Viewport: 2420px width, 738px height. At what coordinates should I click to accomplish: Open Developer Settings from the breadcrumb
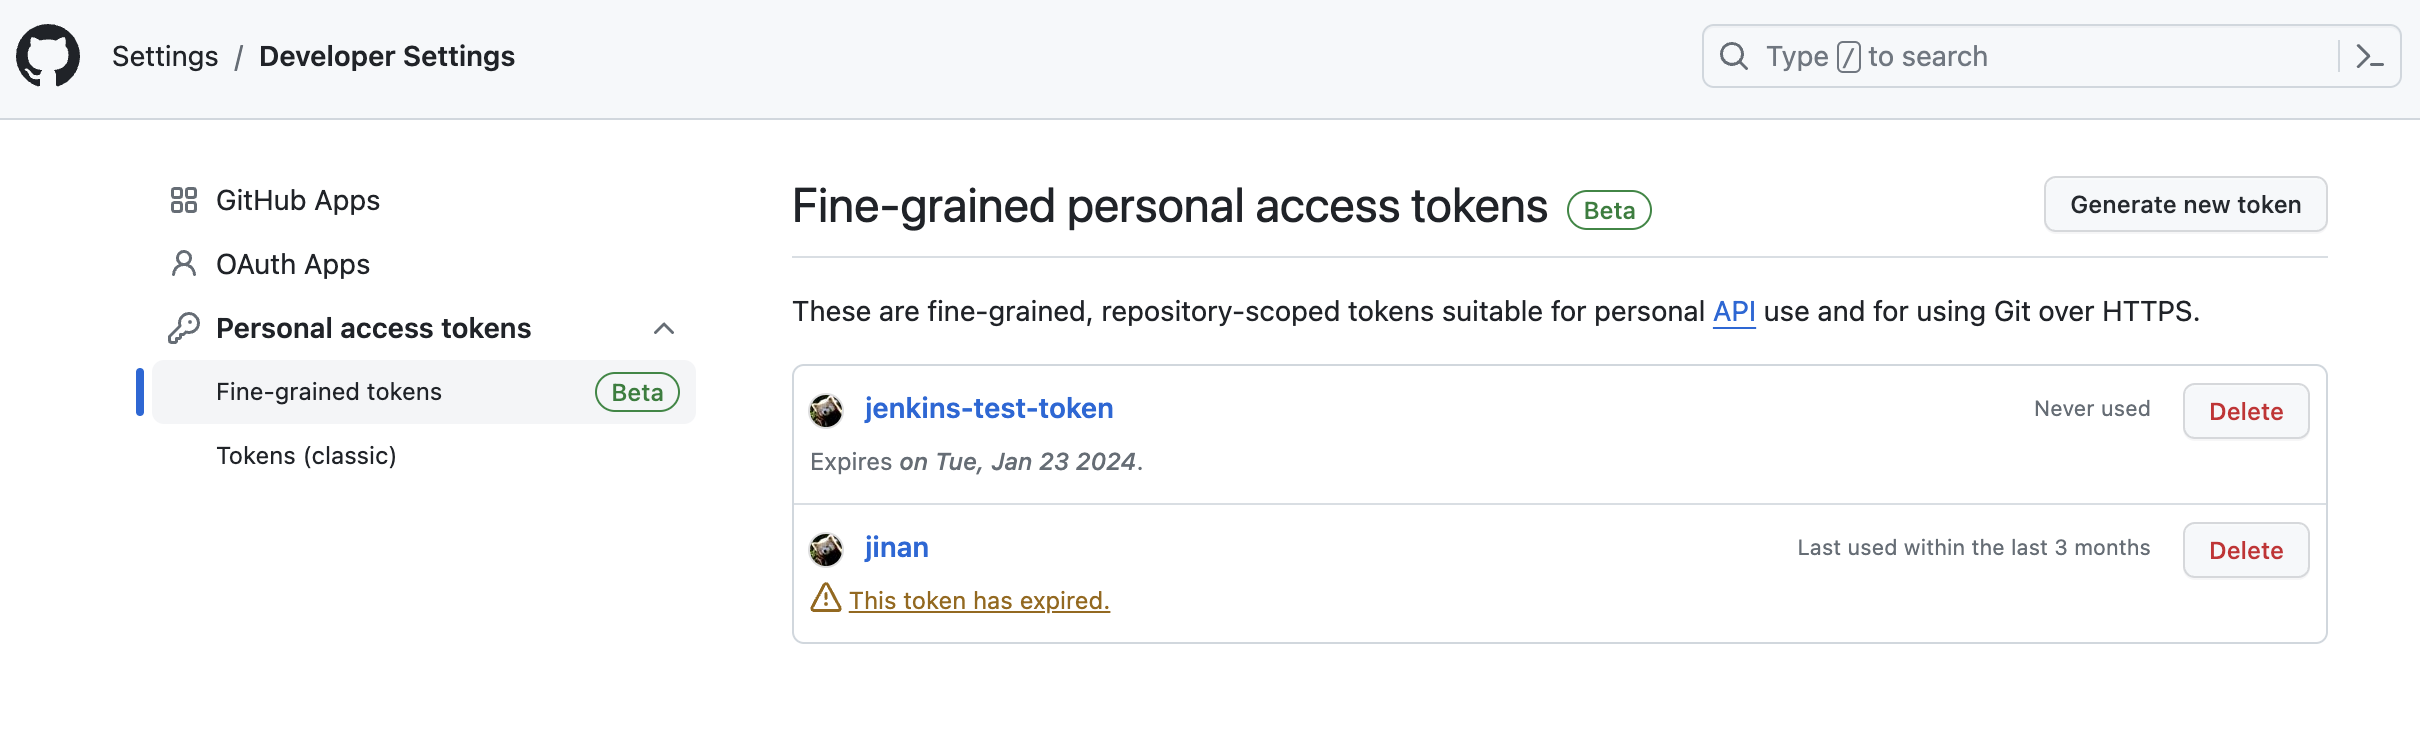tap(387, 56)
